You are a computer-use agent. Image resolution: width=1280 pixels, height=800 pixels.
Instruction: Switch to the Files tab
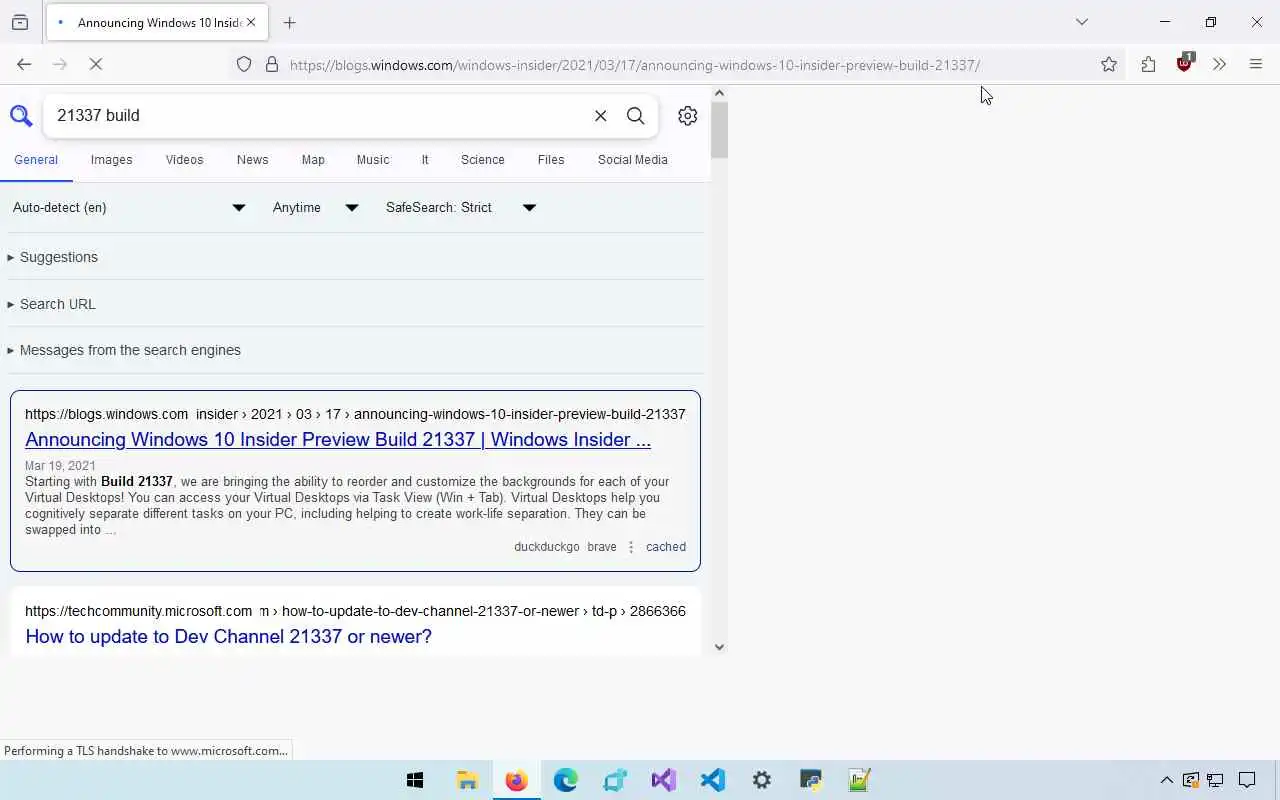coord(551,160)
